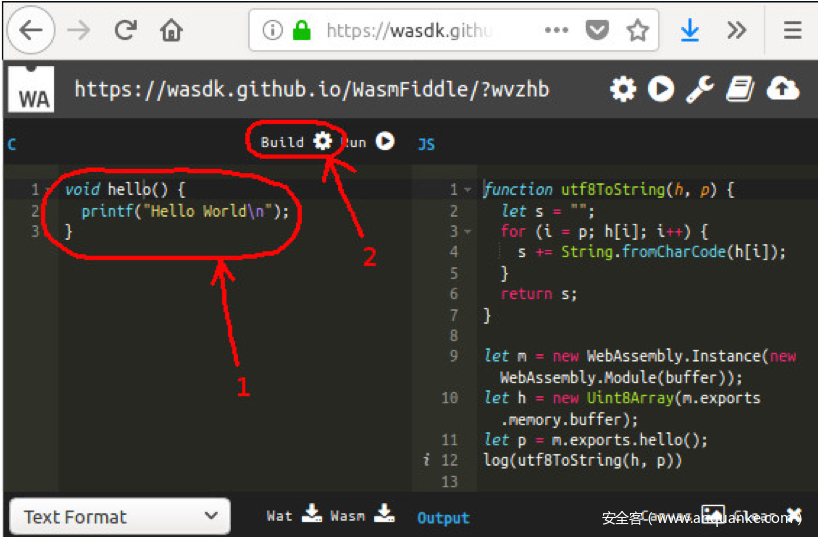
Task: Click the fiddle URL text in header
Action: click(x=311, y=89)
